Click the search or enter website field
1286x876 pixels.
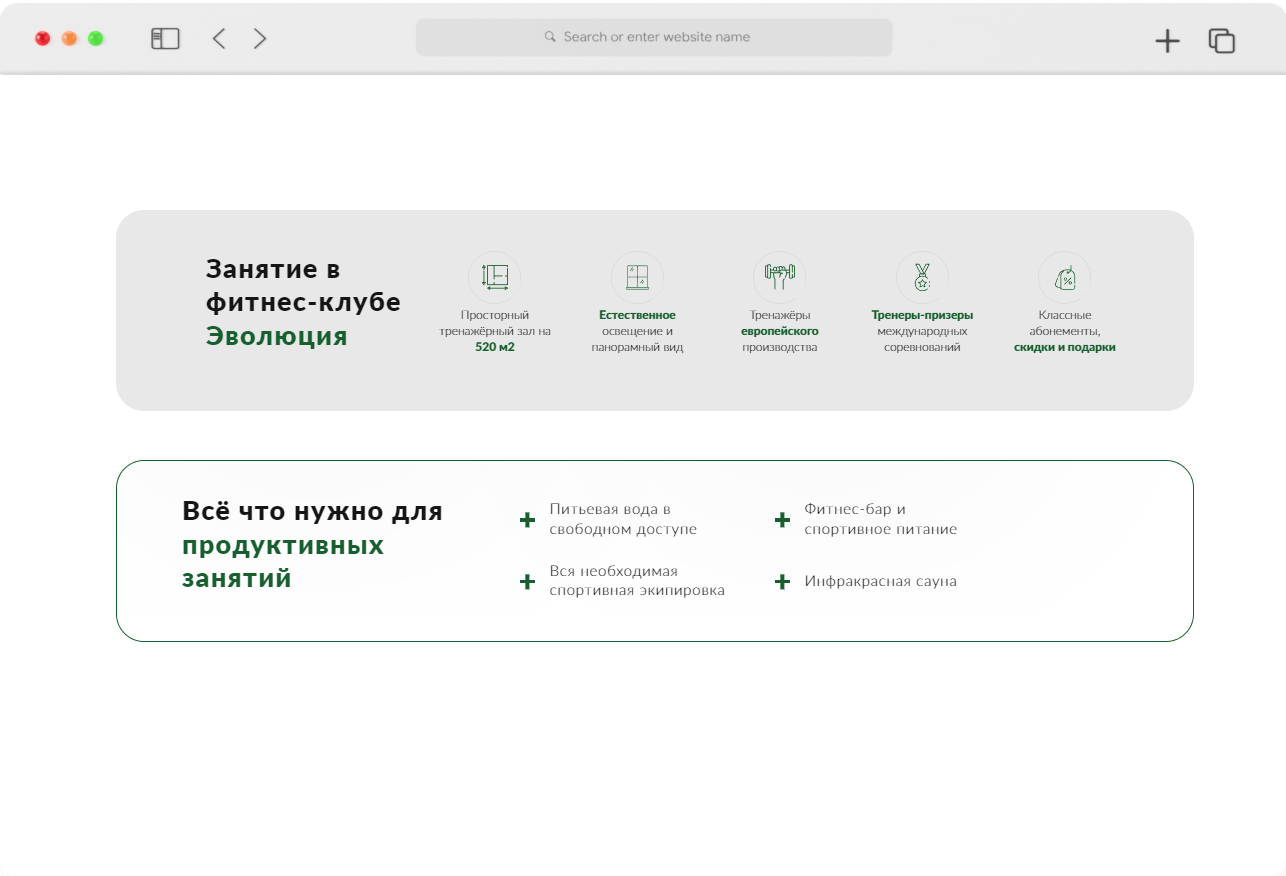(x=654, y=37)
